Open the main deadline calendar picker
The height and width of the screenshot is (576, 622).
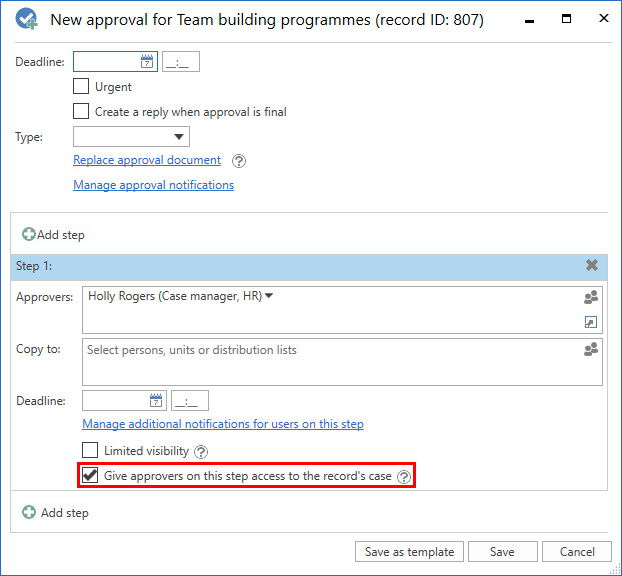(x=147, y=62)
